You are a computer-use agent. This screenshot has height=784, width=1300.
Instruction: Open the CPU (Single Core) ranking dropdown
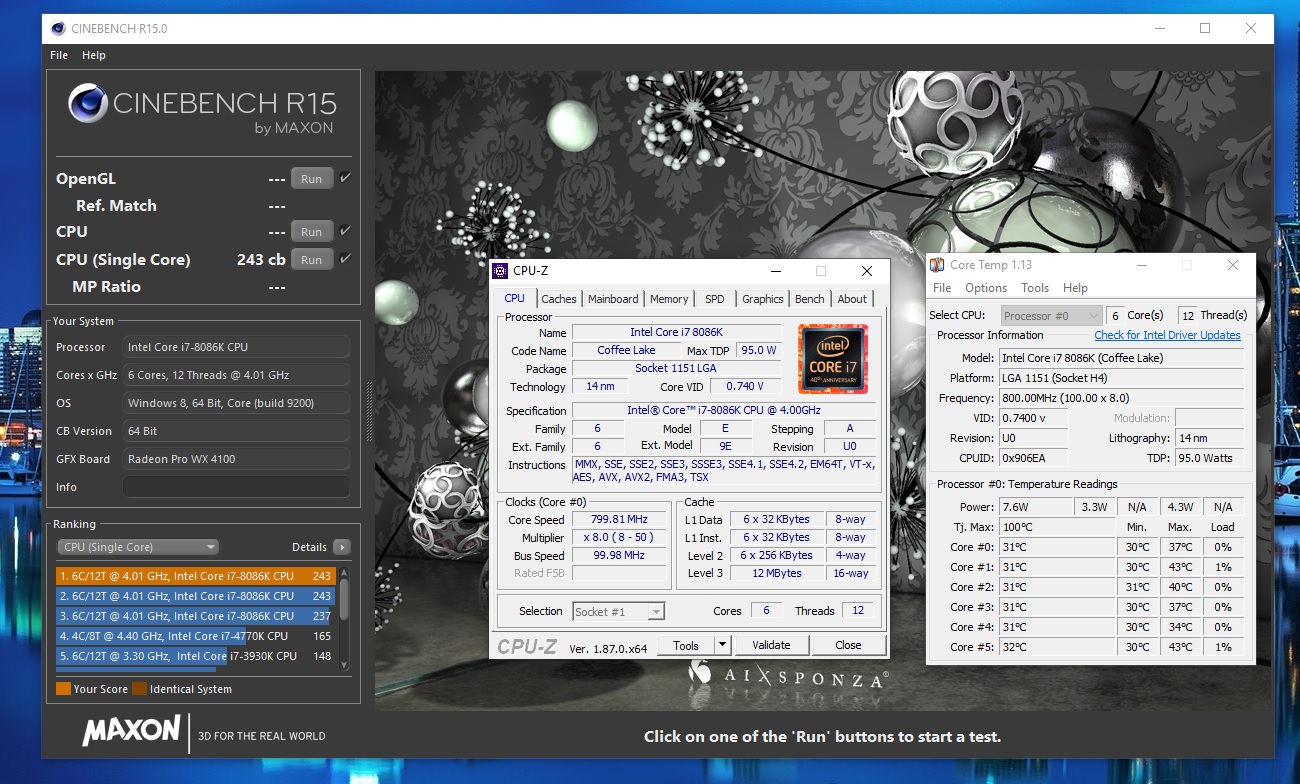pyautogui.click(x=138, y=547)
